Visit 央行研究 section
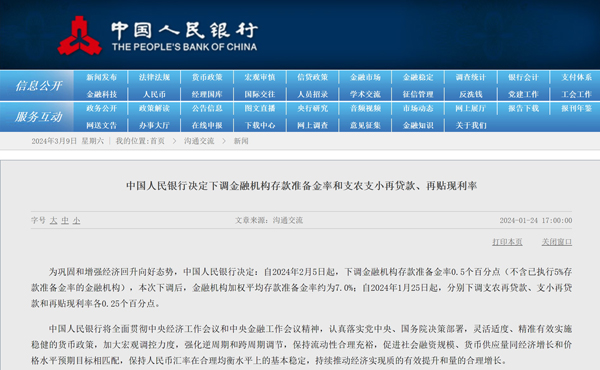The width and height of the screenshot is (600, 370). point(313,108)
